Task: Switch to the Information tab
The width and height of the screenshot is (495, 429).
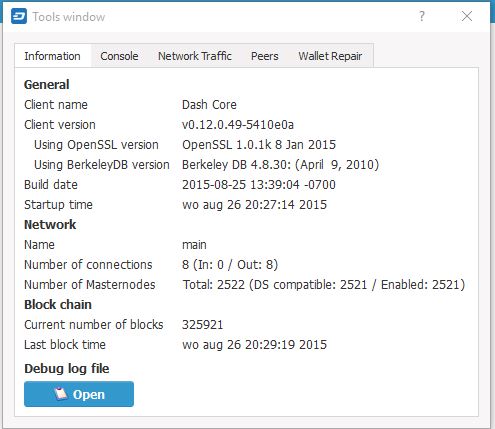Action: click(53, 56)
